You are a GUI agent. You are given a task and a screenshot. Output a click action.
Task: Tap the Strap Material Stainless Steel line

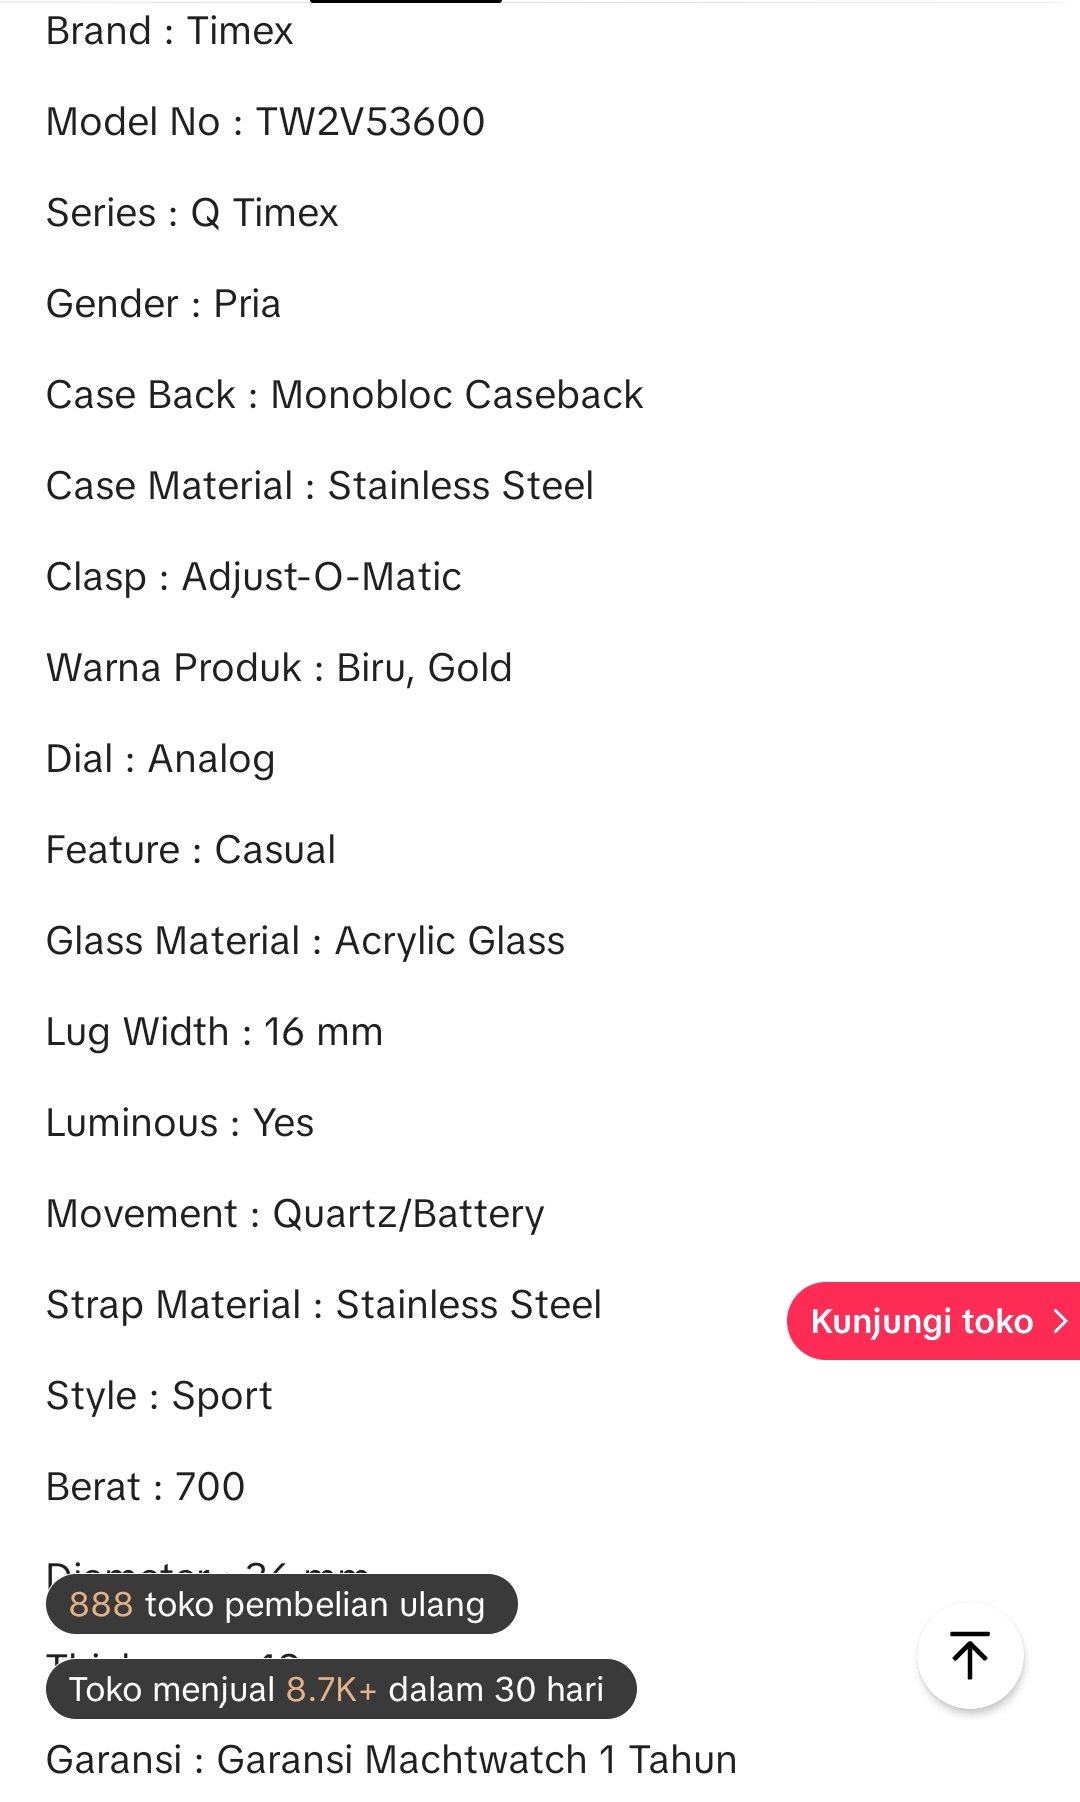[x=323, y=1305]
